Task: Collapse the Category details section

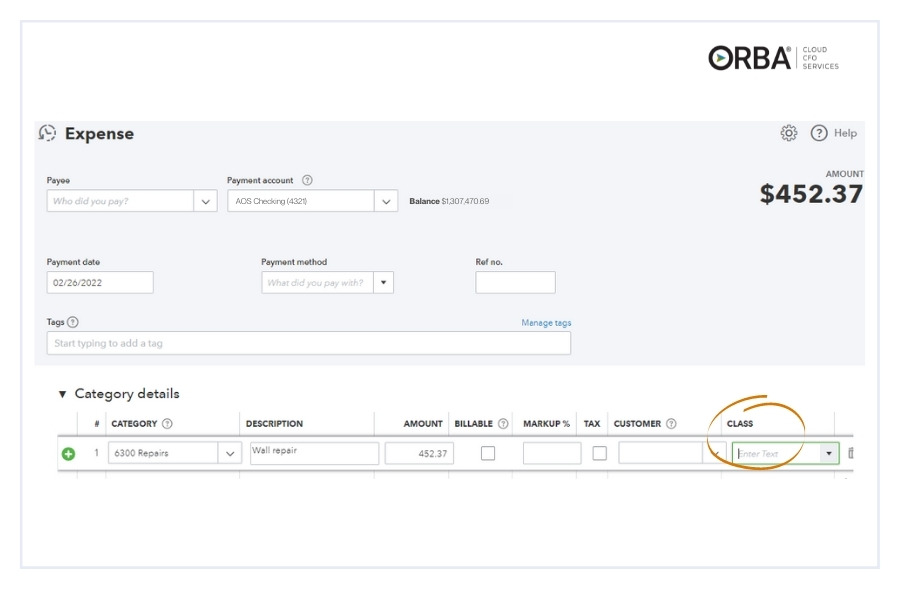Action: point(62,395)
